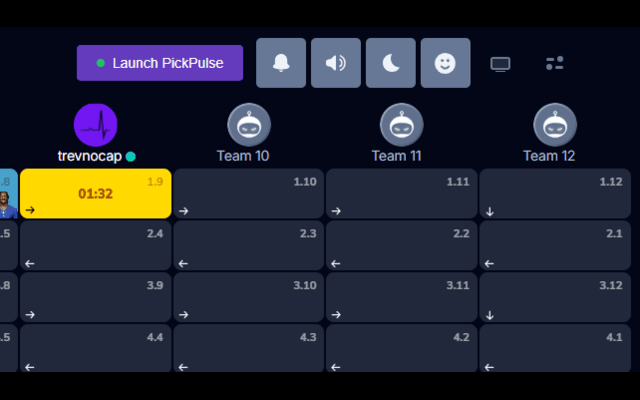Select draft pick cell 1.10
The image size is (640, 400).
click(x=249, y=193)
